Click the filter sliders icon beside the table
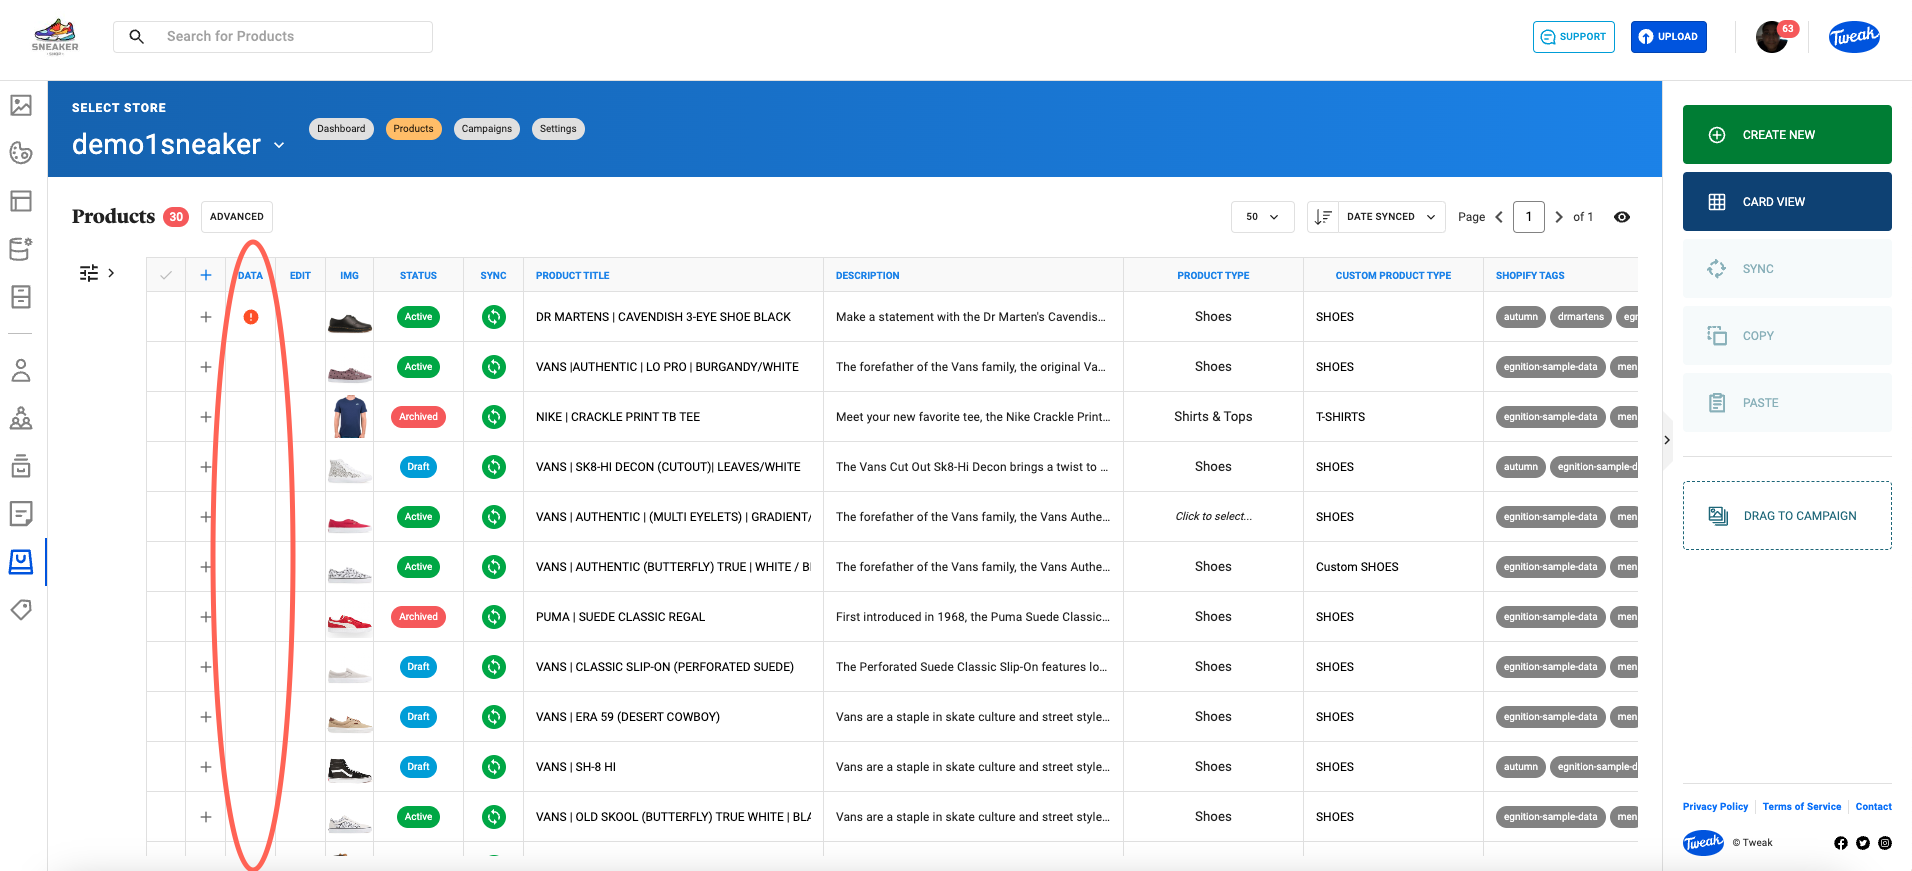 click(89, 273)
